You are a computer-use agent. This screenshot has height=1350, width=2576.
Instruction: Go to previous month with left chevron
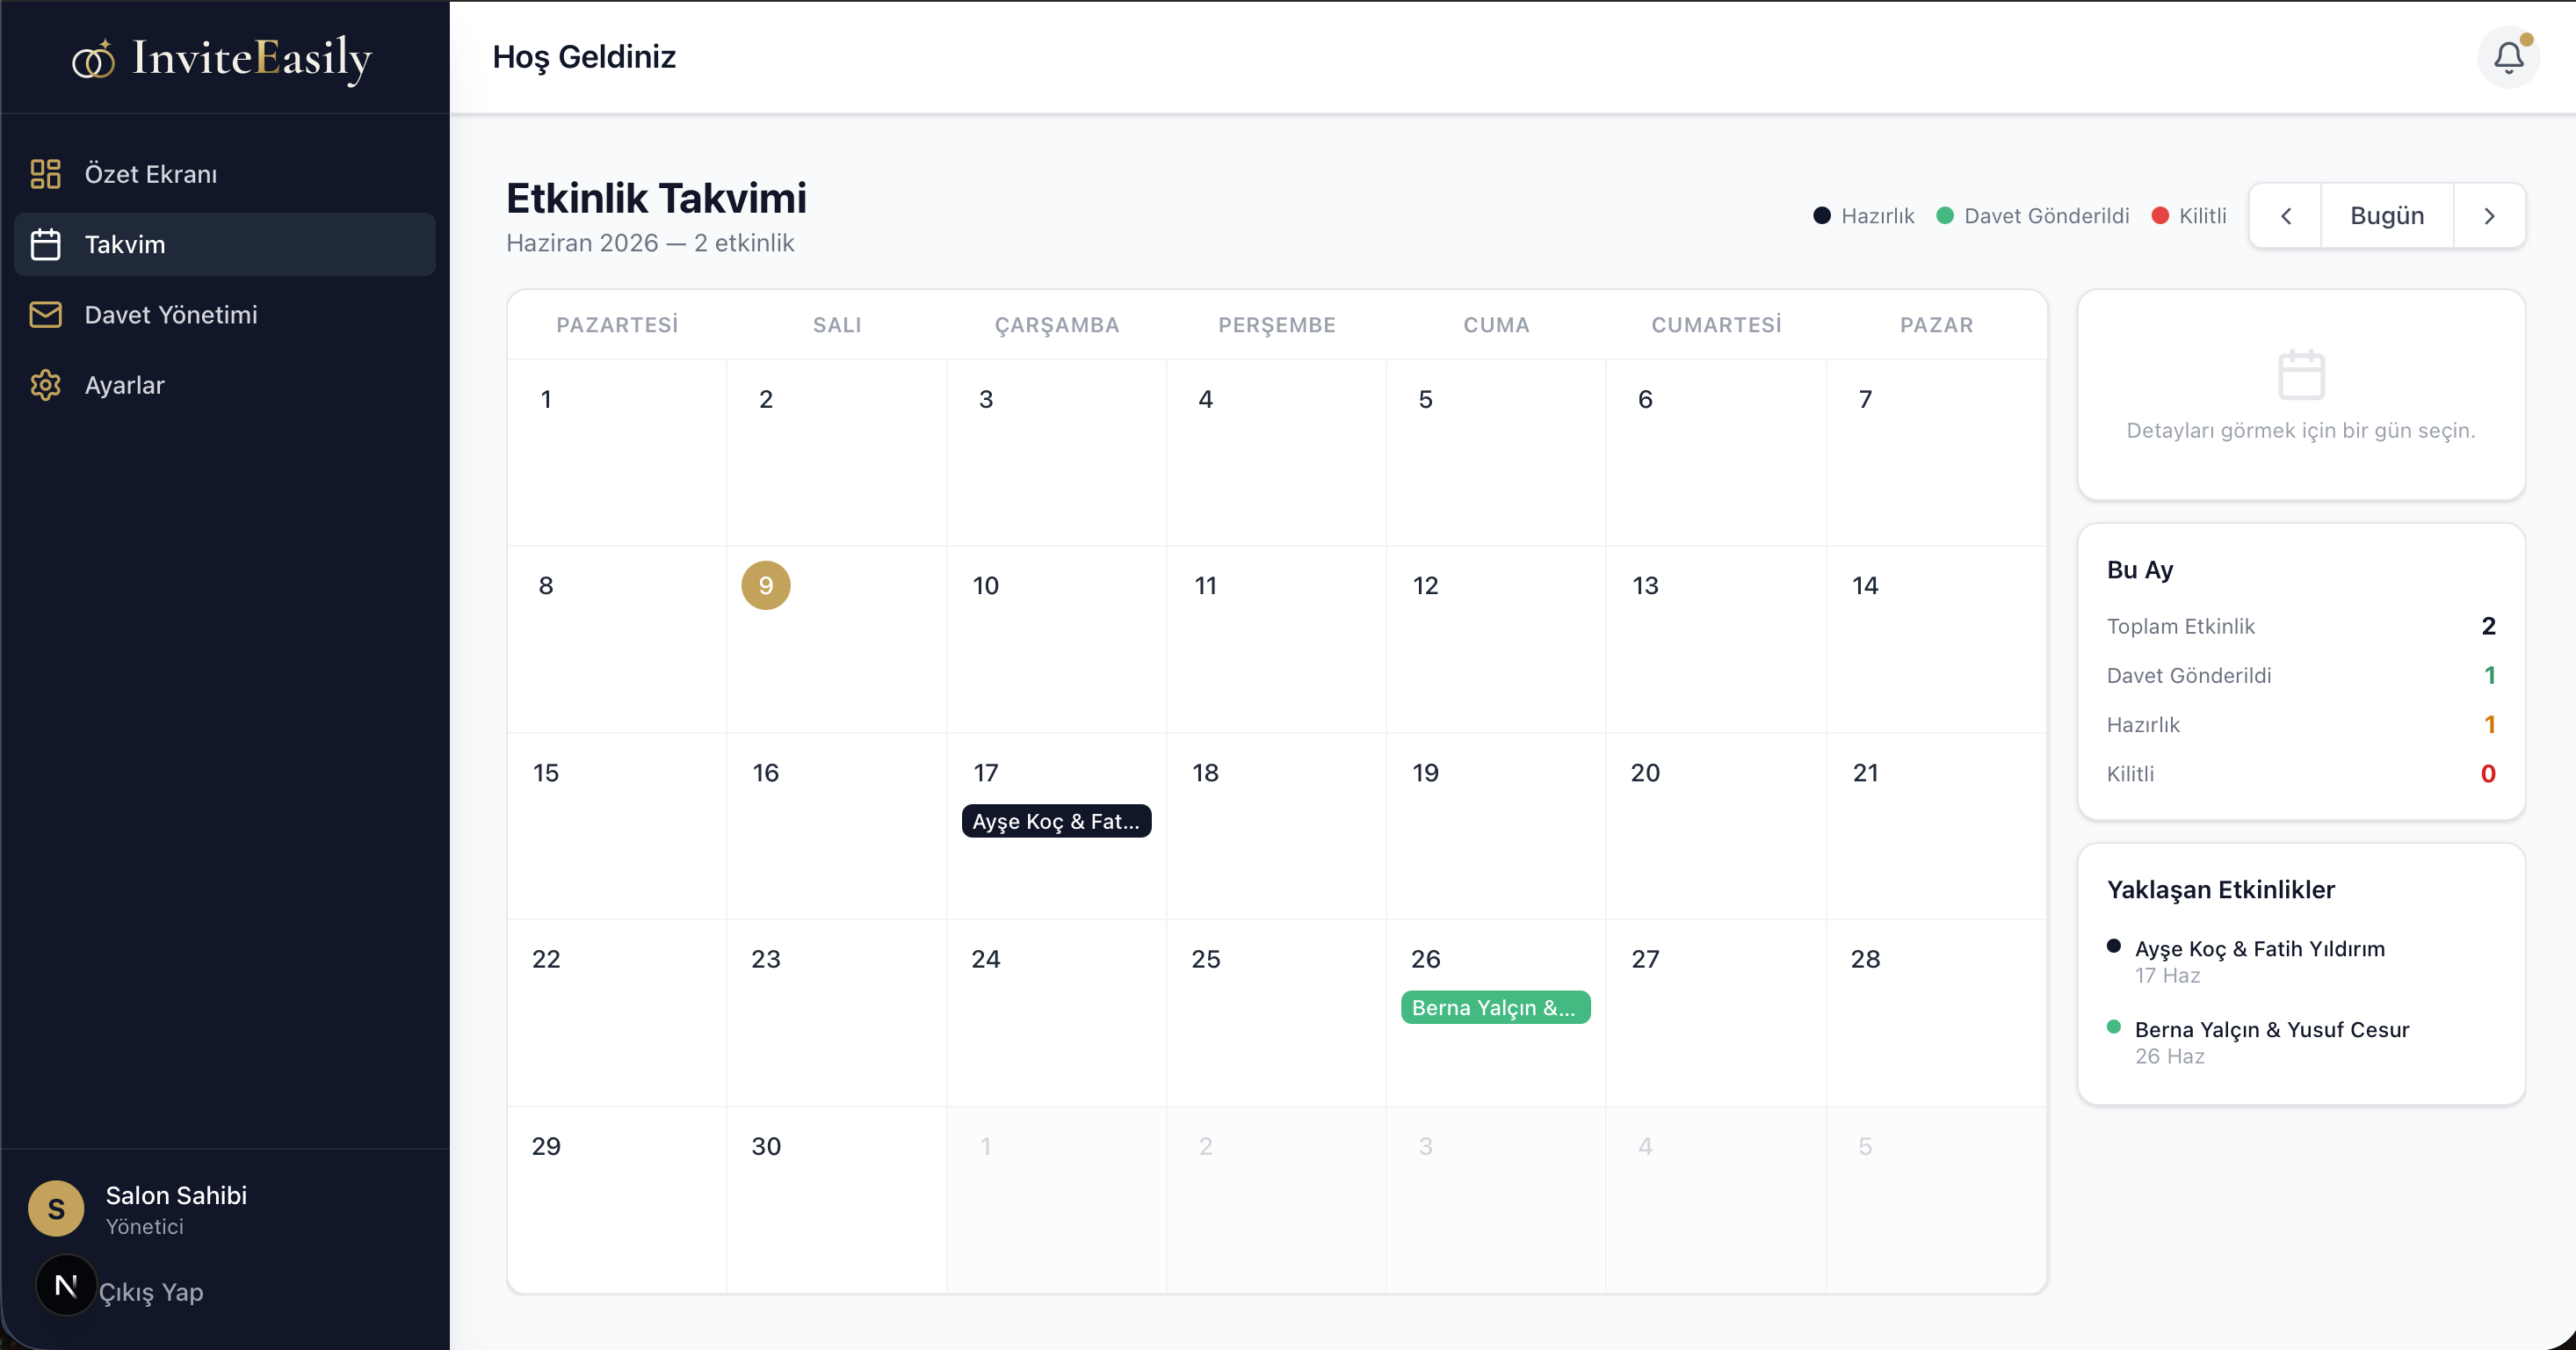pos(2286,216)
